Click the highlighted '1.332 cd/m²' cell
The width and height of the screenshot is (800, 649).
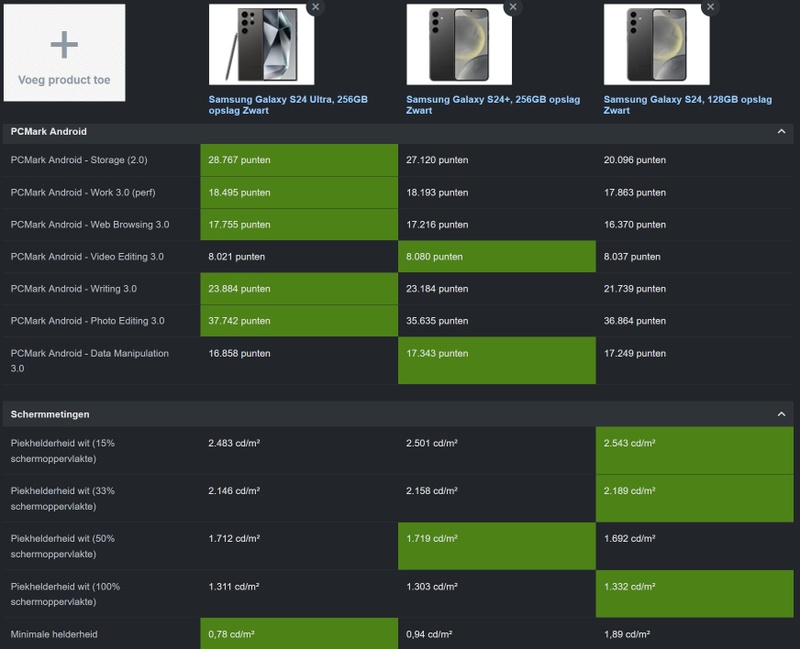[x=694, y=594]
